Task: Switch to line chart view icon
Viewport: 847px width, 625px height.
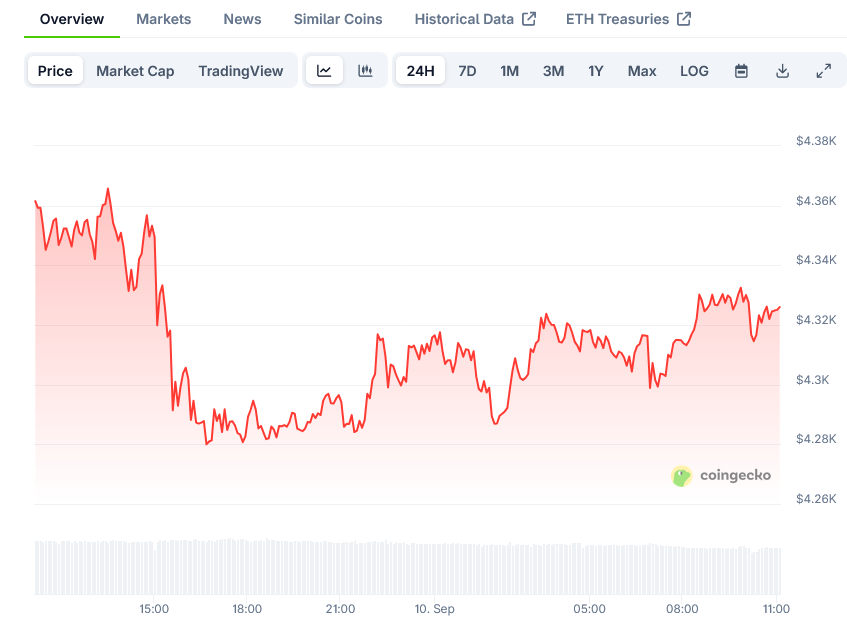Action: tap(324, 71)
